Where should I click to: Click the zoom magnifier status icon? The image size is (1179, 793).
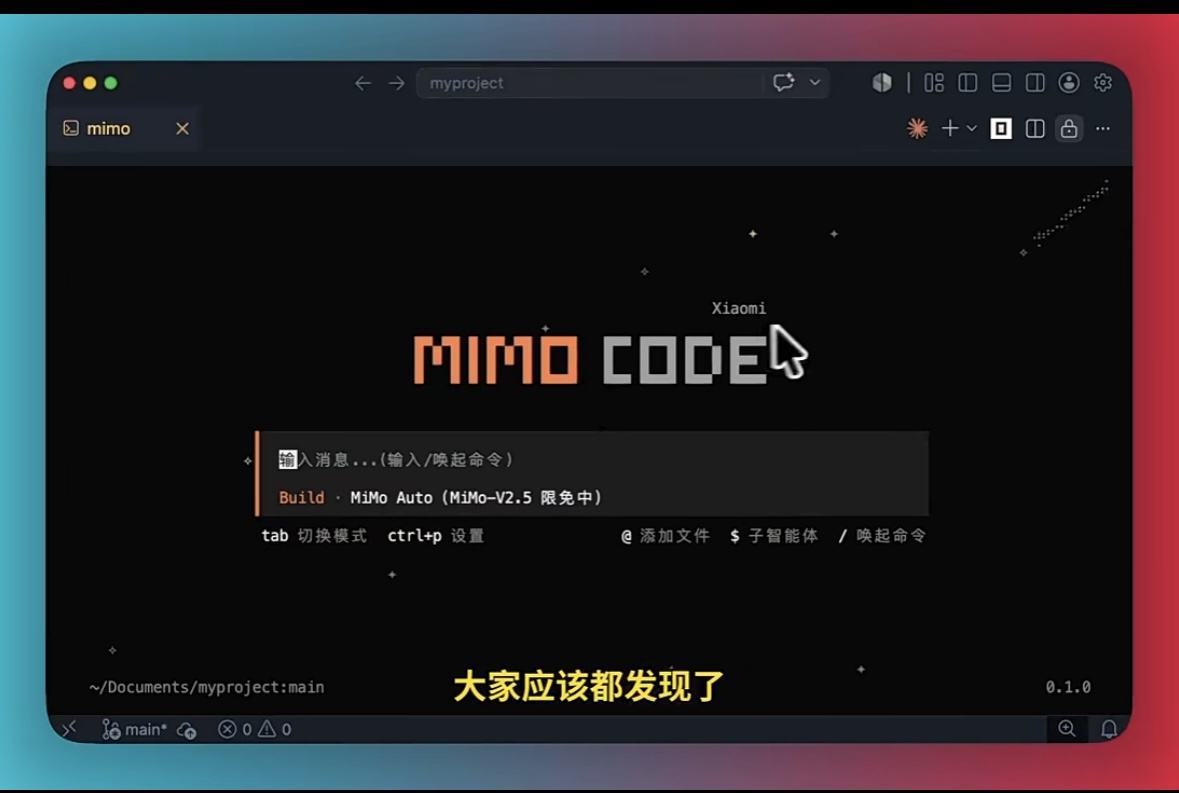click(x=1067, y=728)
